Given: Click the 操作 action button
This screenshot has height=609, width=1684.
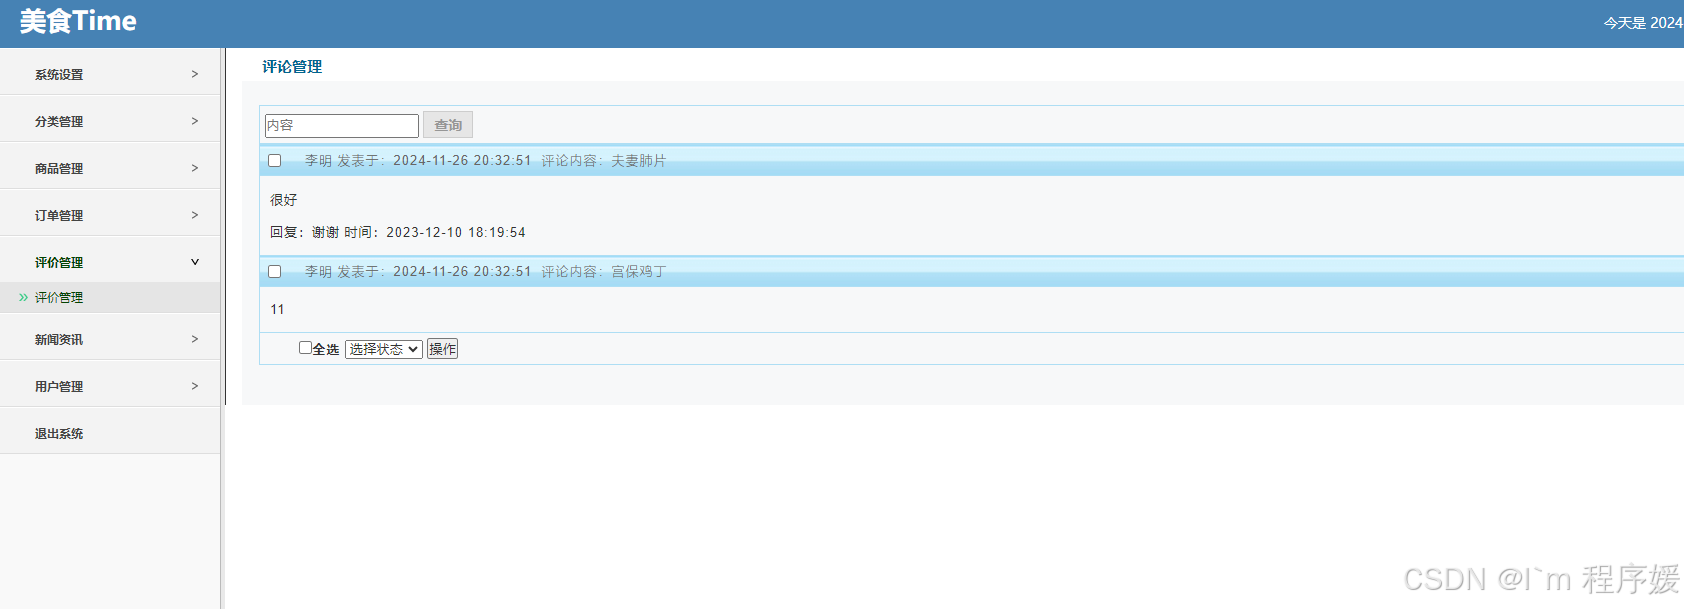Looking at the screenshot, I should pos(443,349).
